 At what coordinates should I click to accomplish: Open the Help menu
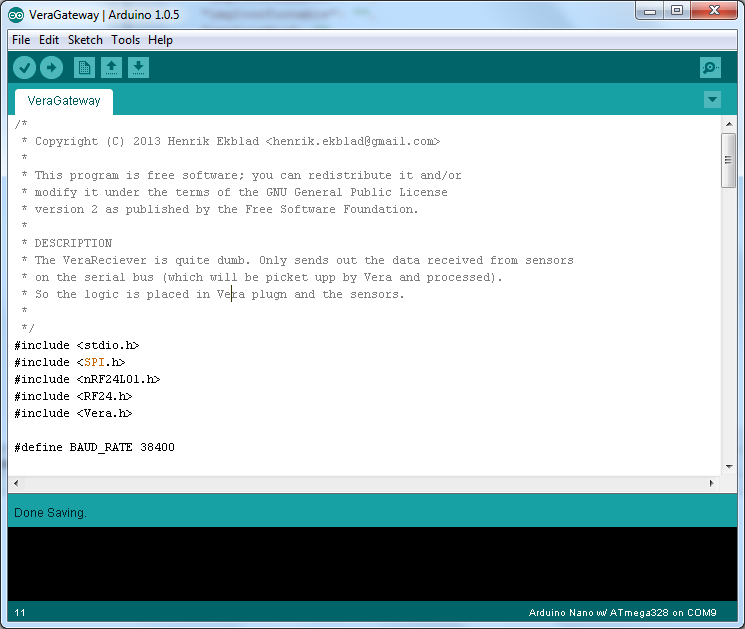160,40
